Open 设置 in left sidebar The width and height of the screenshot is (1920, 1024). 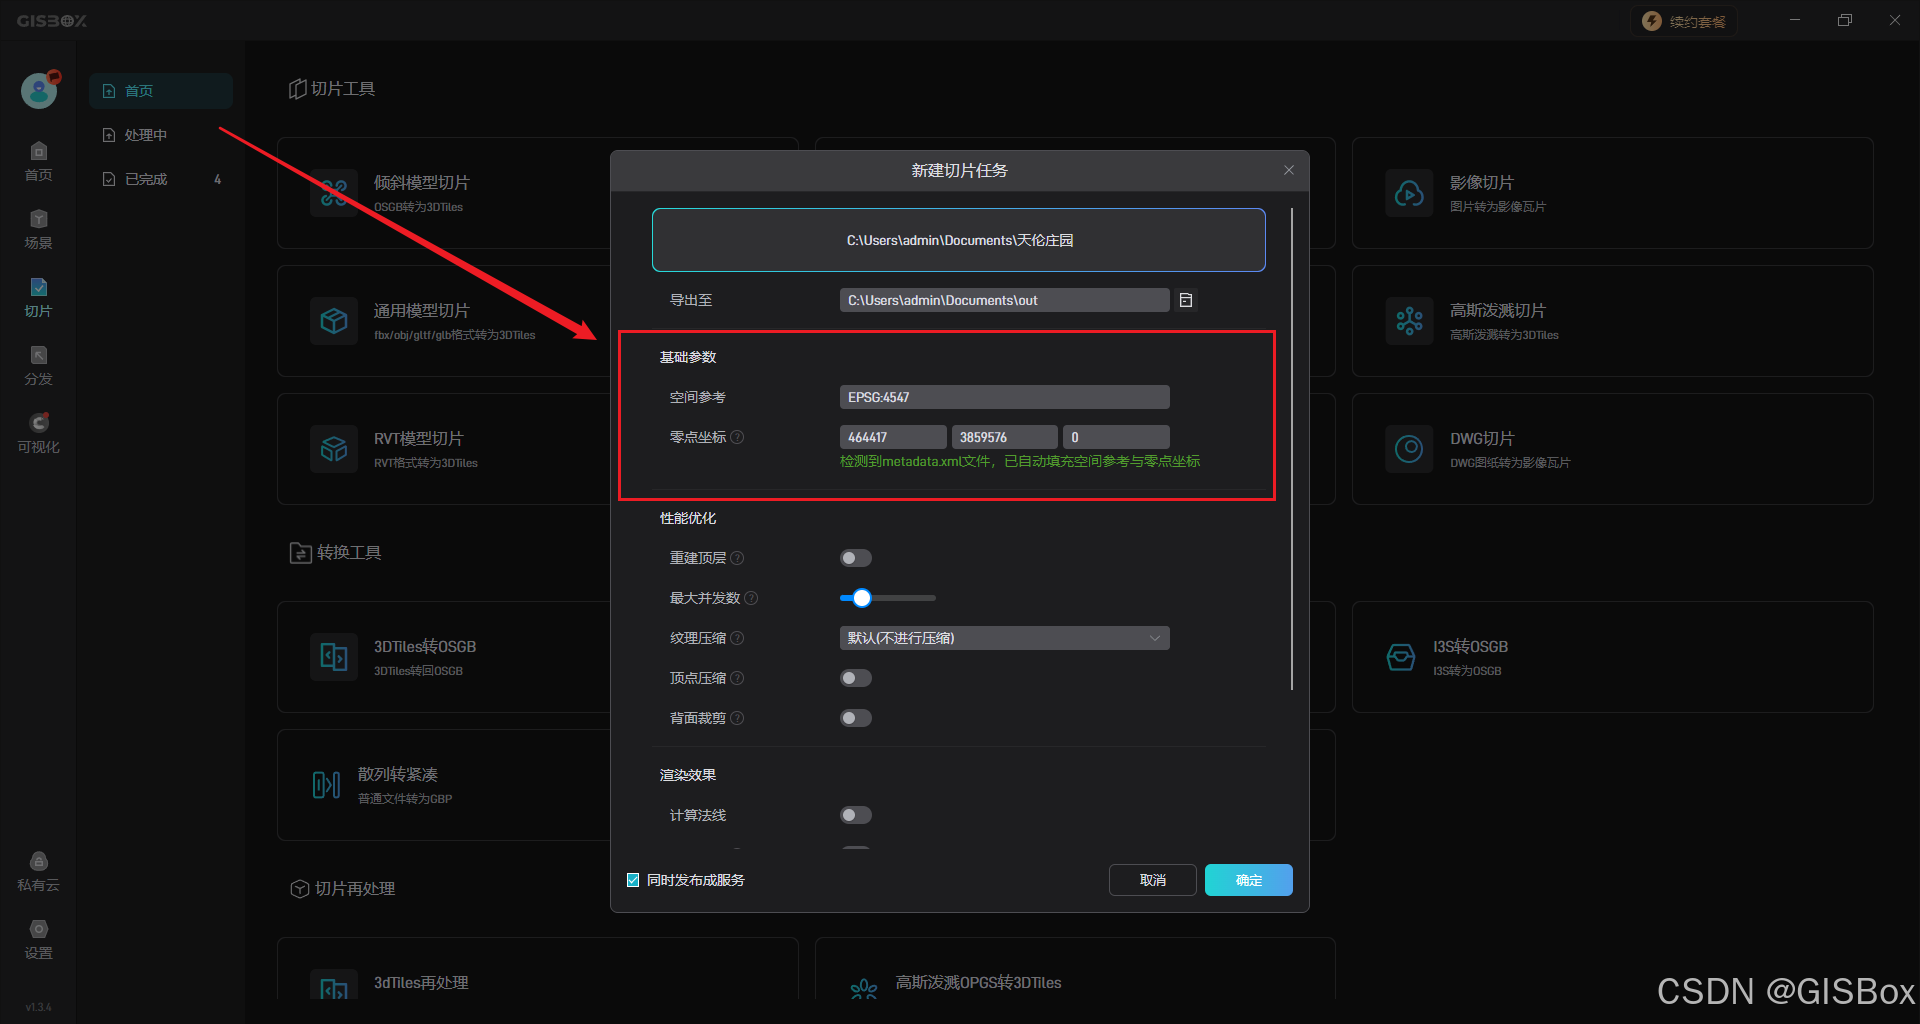click(38, 939)
